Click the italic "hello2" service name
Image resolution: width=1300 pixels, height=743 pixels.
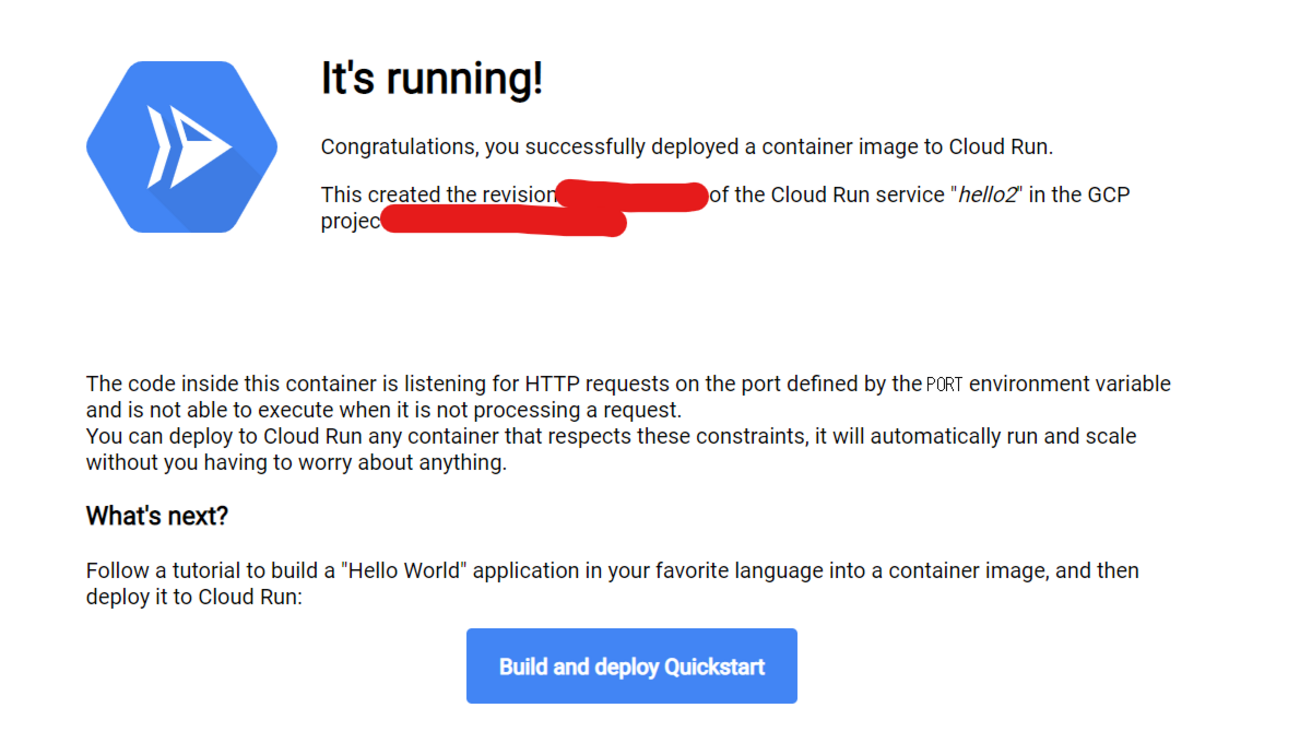pos(987,195)
